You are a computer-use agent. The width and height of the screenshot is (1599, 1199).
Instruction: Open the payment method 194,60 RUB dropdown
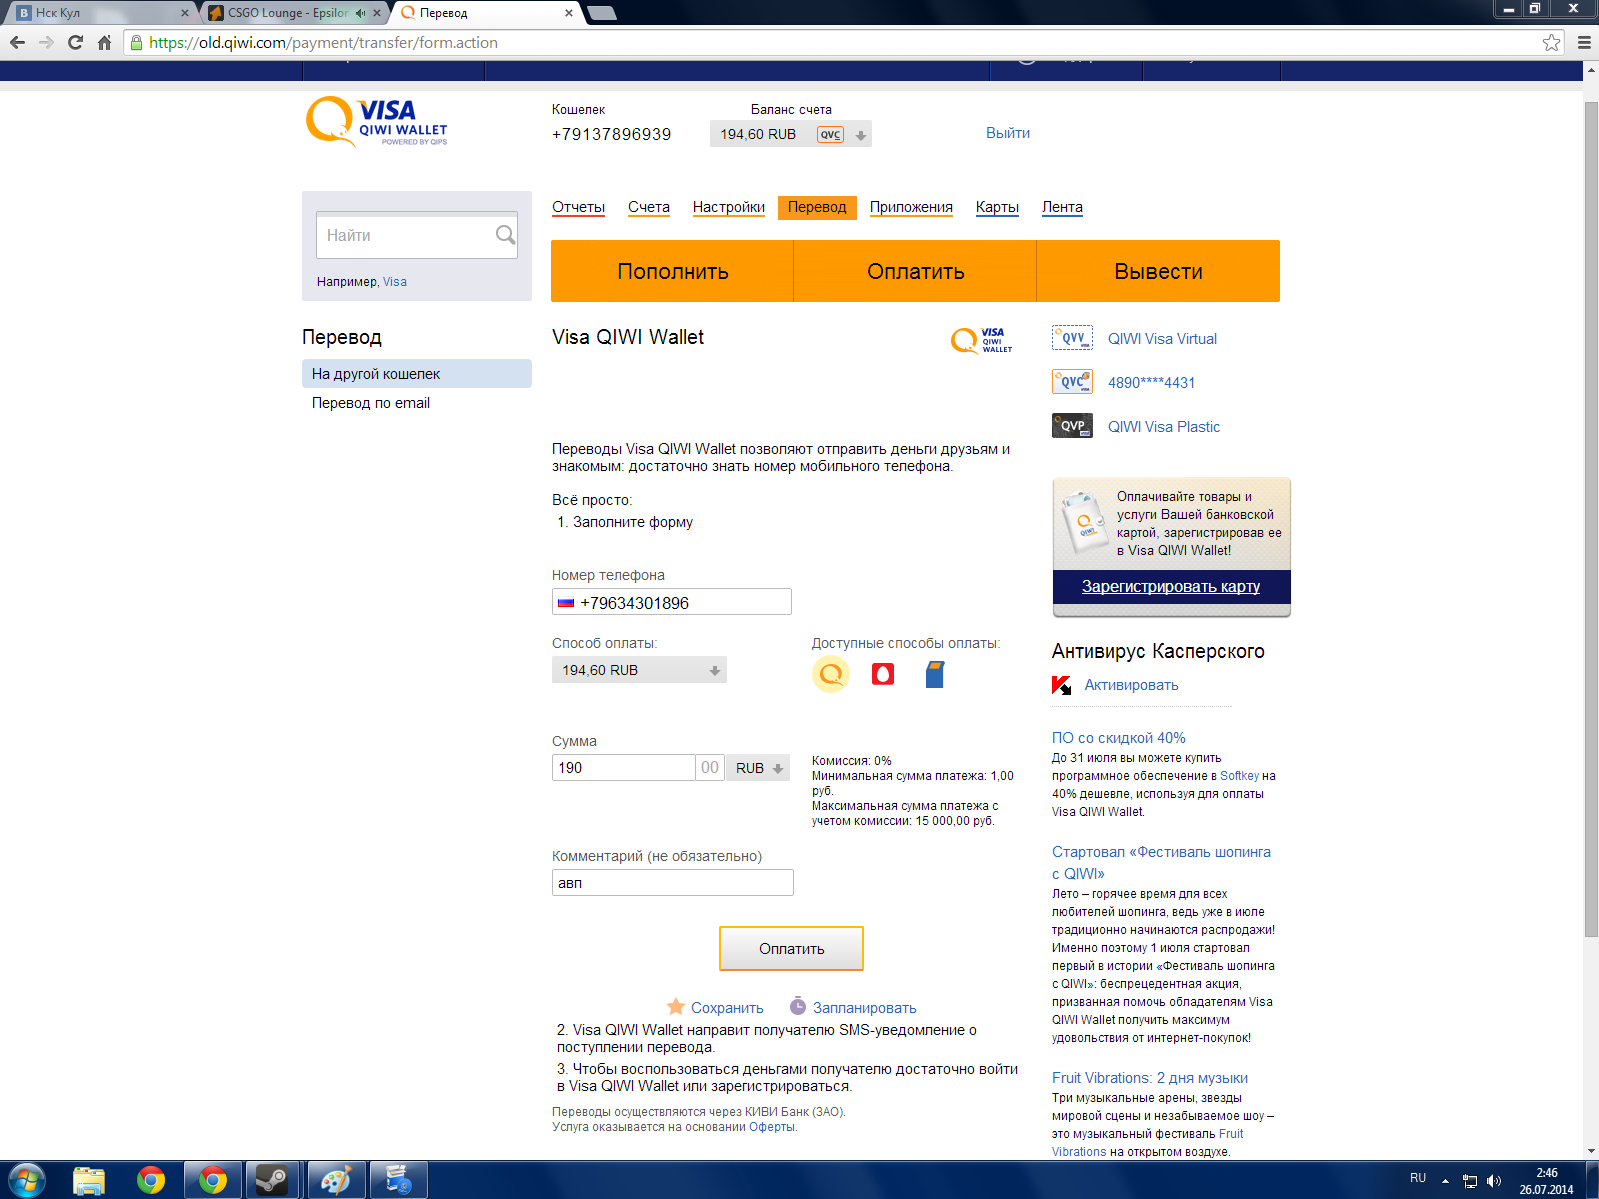pyautogui.click(x=639, y=670)
